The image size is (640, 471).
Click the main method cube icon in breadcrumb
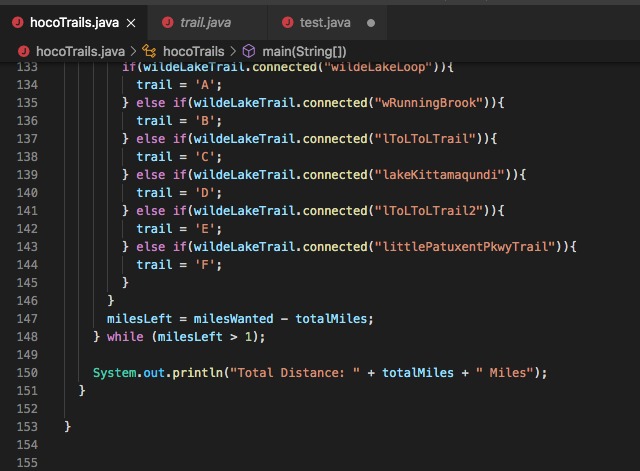tap(249, 51)
